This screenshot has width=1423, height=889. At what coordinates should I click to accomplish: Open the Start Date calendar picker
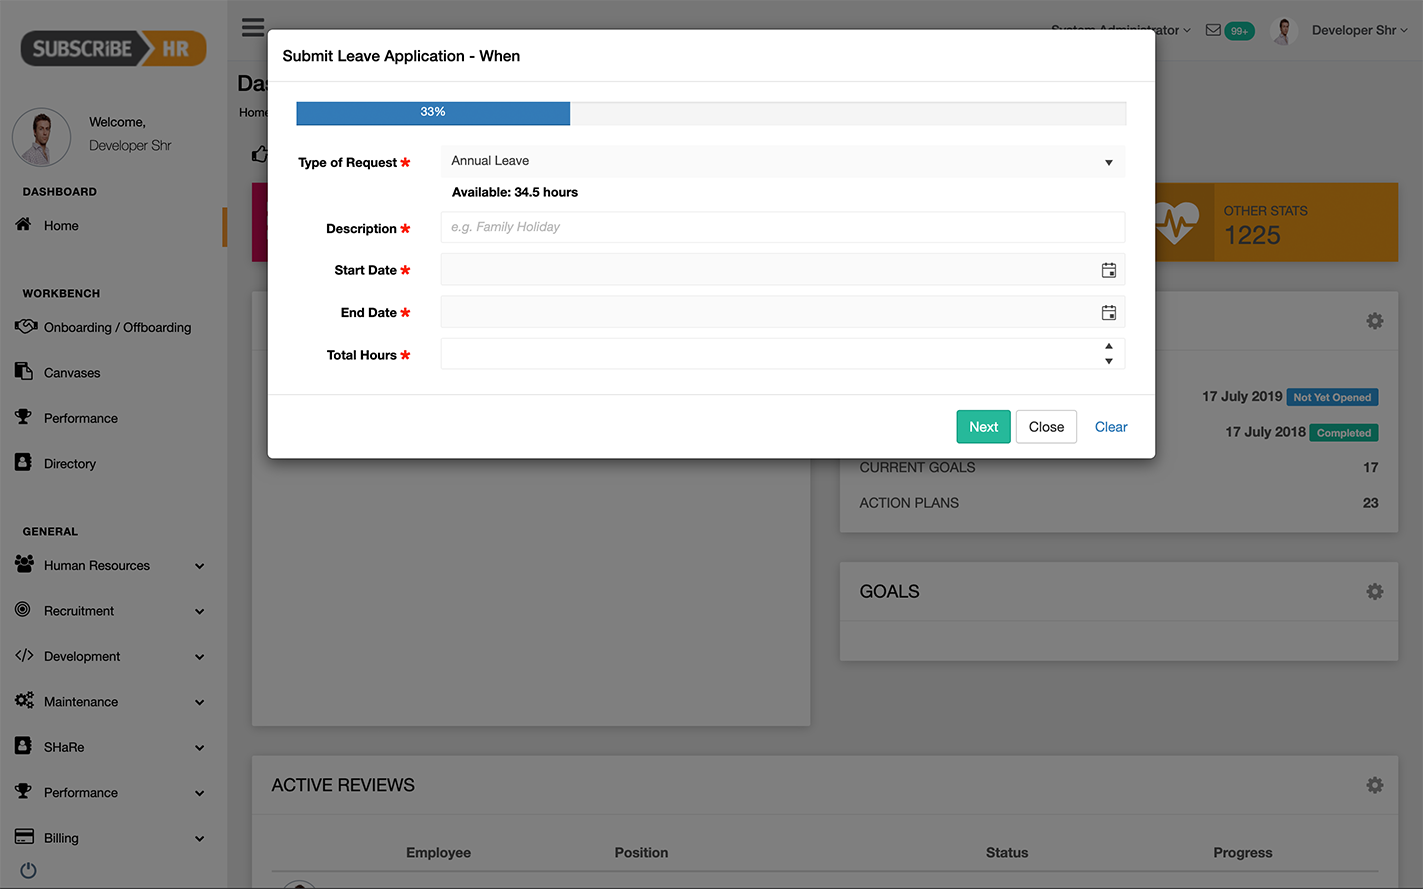click(1108, 269)
